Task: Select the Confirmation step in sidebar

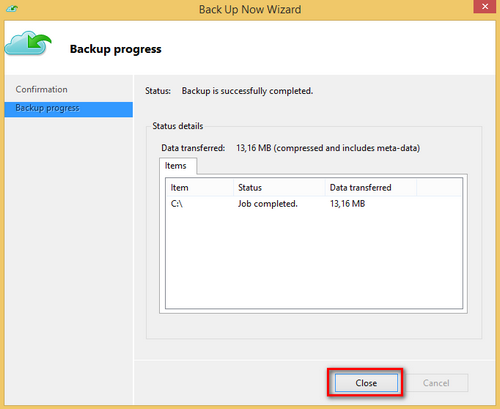Action: click(41, 89)
